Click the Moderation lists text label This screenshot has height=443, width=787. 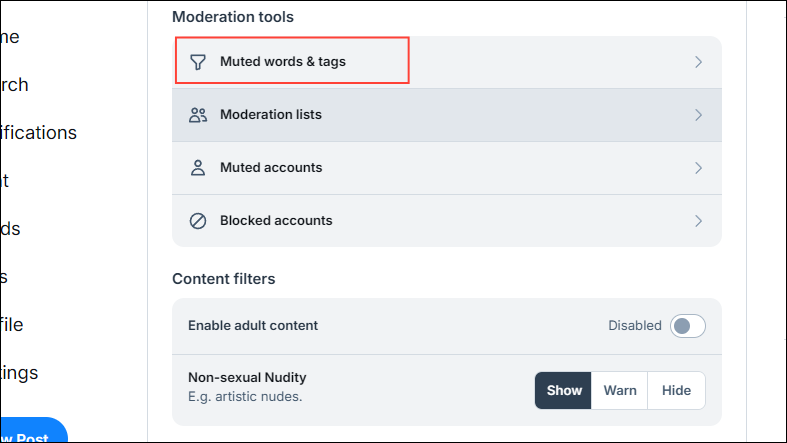(271, 115)
